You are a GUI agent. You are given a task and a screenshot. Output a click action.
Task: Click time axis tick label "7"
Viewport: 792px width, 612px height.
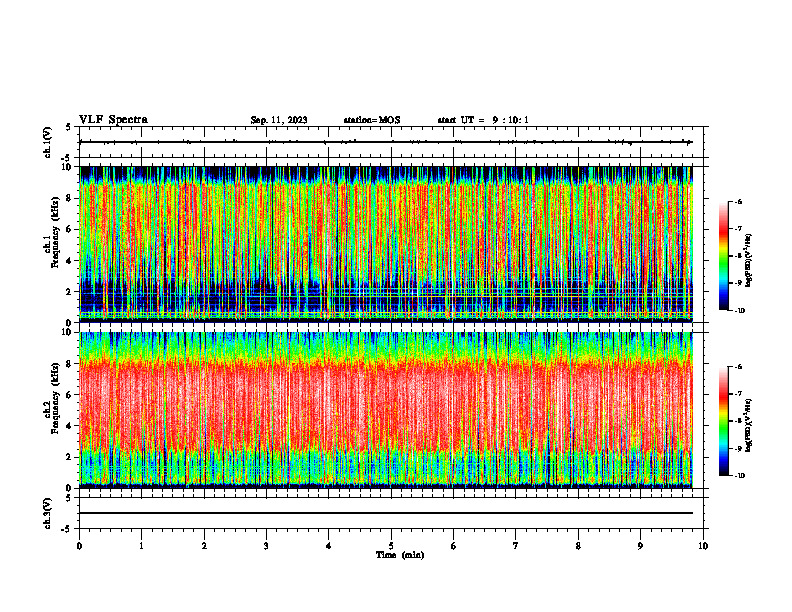tap(516, 546)
